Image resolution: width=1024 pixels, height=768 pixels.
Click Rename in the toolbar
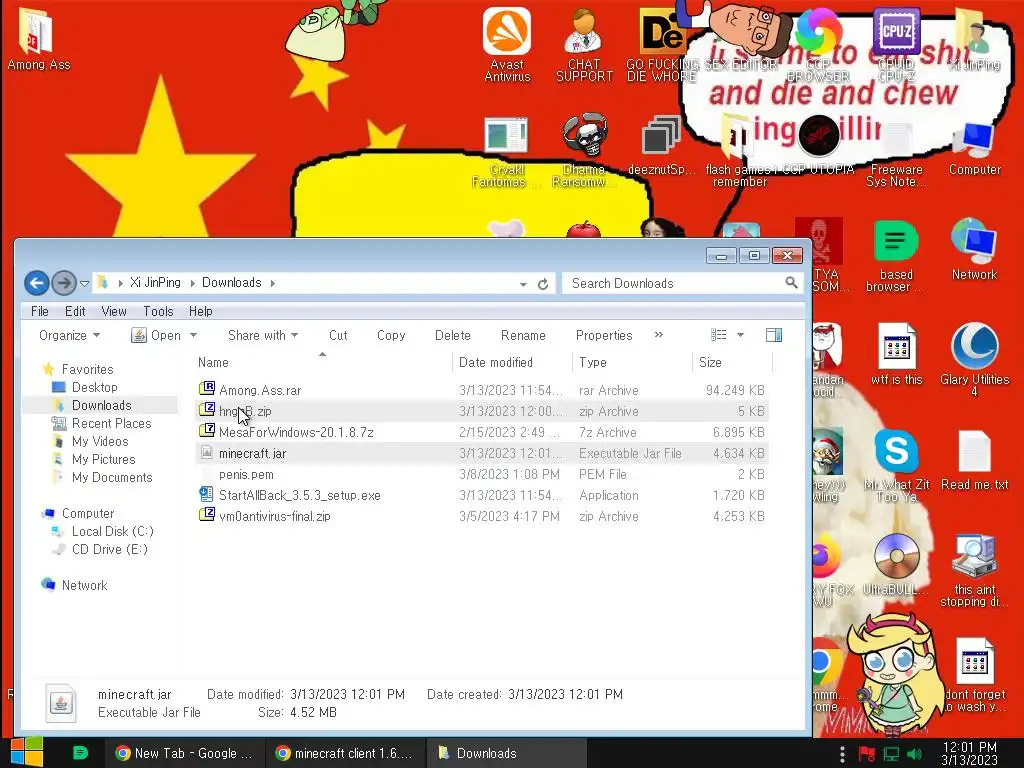pyautogui.click(x=523, y=336)
